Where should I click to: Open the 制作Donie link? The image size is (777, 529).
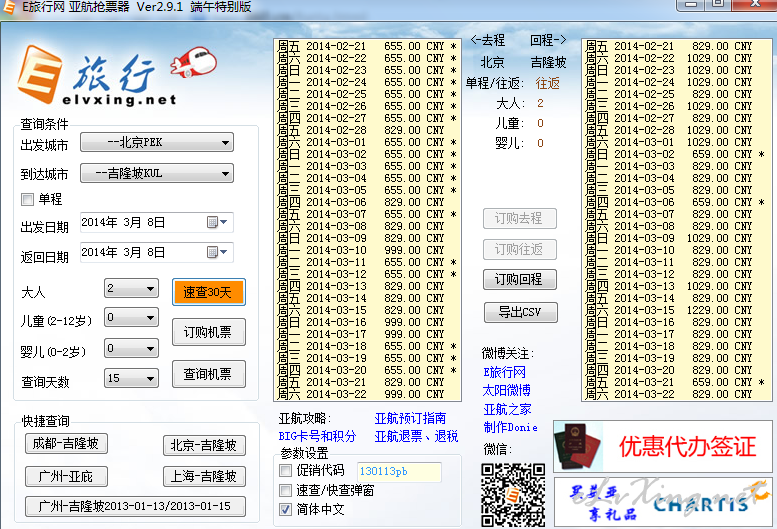pos(510,427)
